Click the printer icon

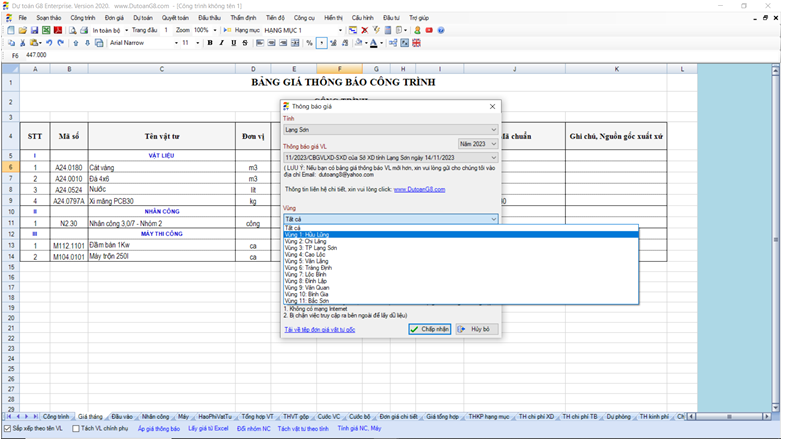click(x=84, y=30)
